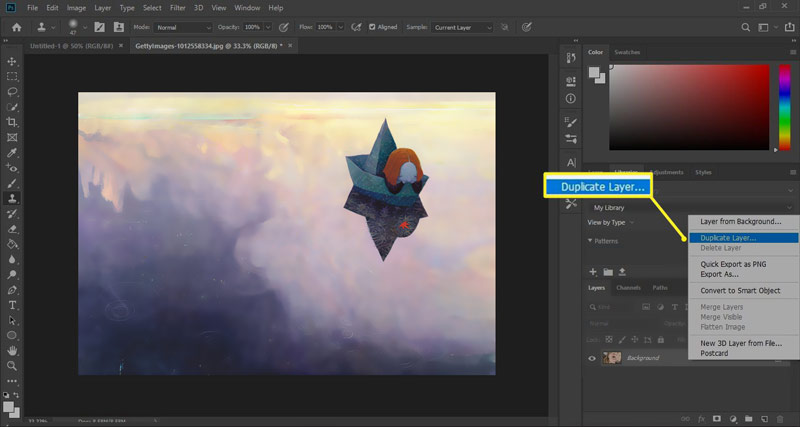
Task: Click the Home icon in options bar
Action: (17, 27)
